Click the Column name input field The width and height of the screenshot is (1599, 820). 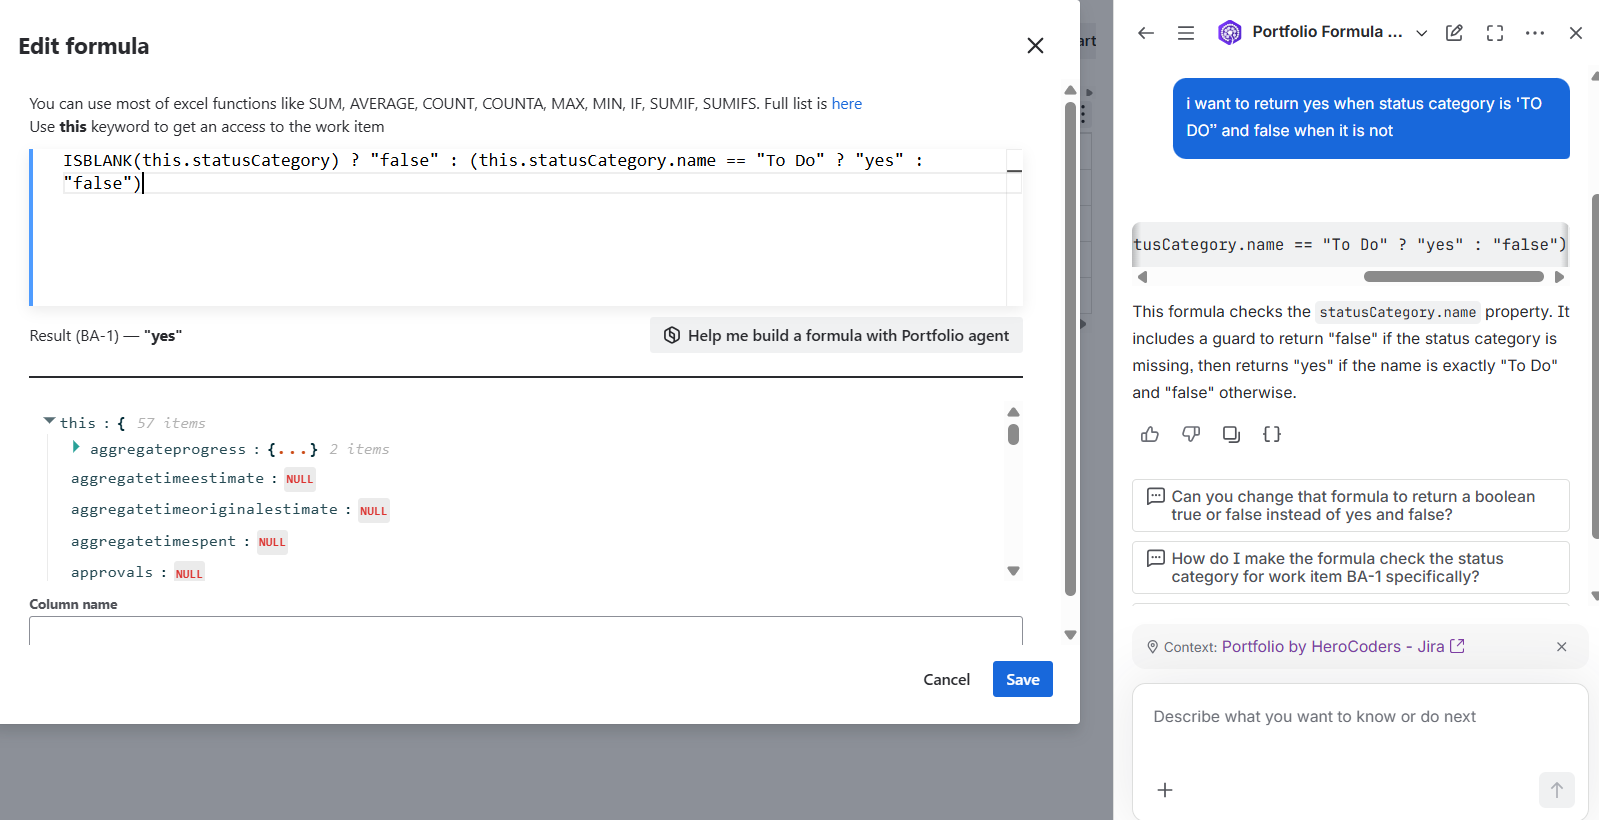(526, 631)
